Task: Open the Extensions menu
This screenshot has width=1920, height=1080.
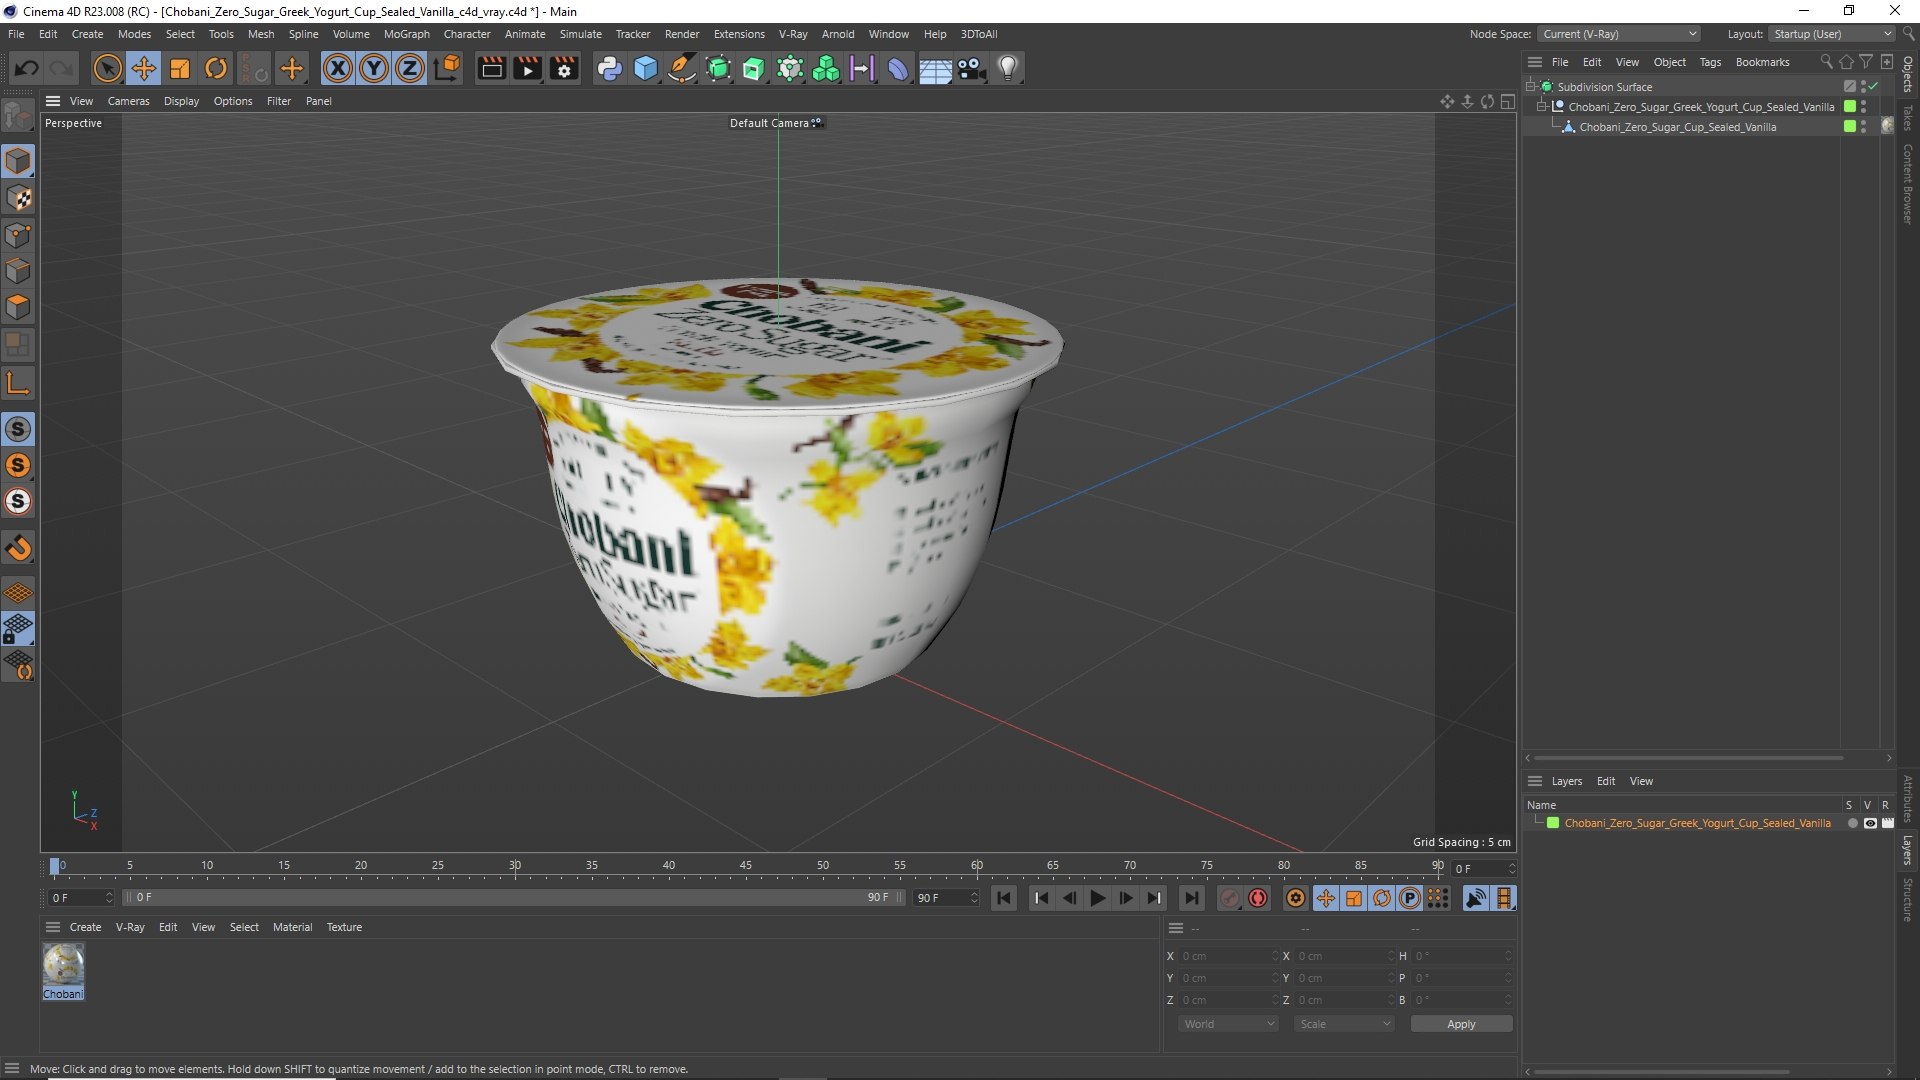Action: pos(739,34)
